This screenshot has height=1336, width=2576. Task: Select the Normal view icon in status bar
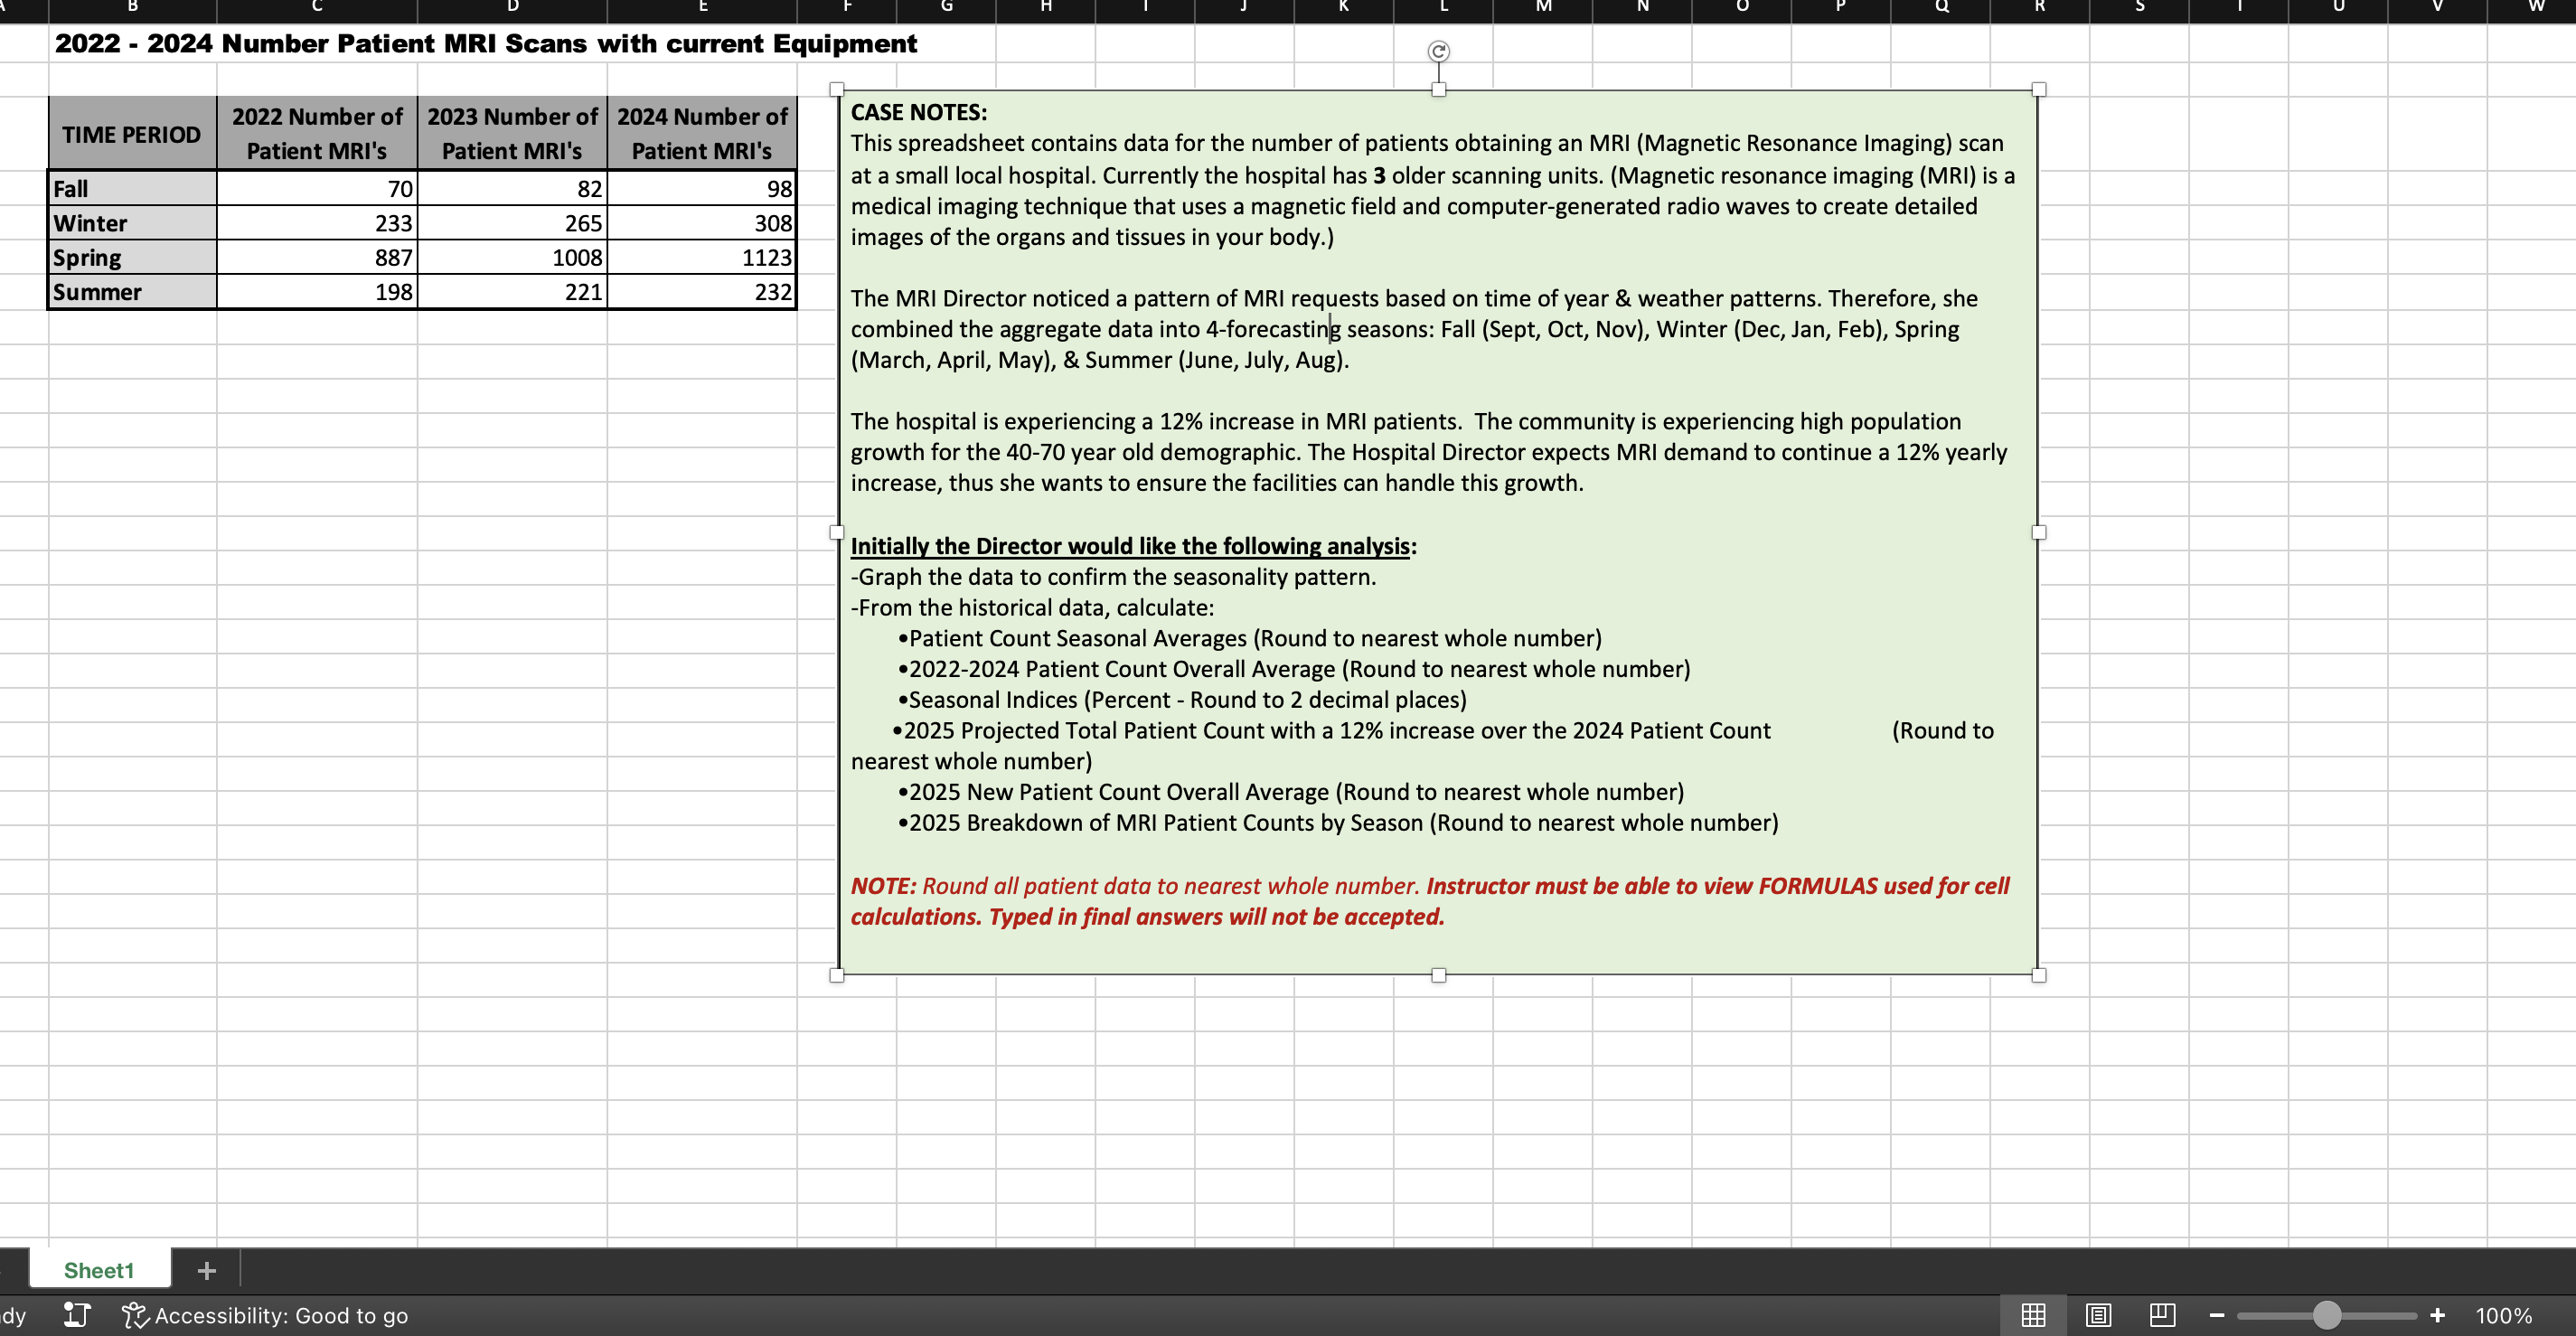[x=2032, y=1315]
